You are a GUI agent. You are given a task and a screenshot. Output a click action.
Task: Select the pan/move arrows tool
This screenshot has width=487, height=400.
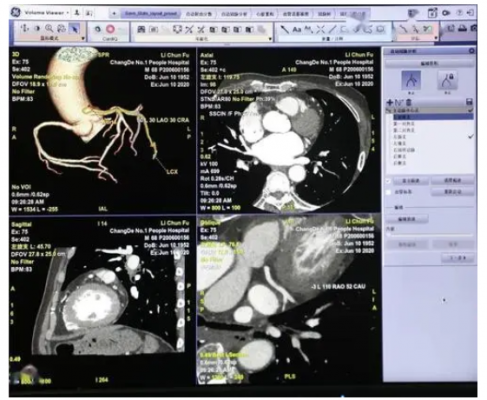24,29
